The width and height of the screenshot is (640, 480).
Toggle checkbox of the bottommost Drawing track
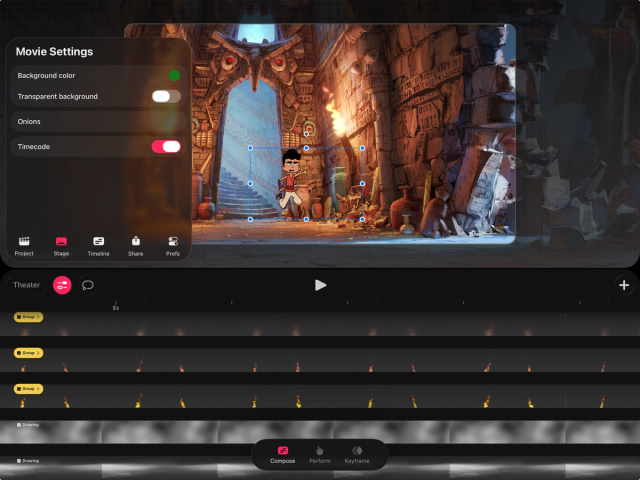(19, 461)
